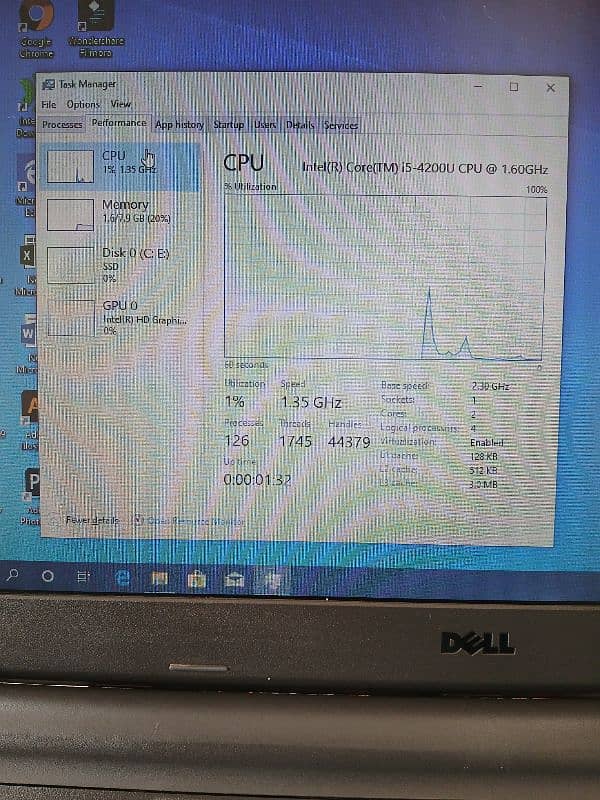Viewport: 600px width, 800px height.
Task: Click the CPU utilization graph
Action: [x=385, y=278]
